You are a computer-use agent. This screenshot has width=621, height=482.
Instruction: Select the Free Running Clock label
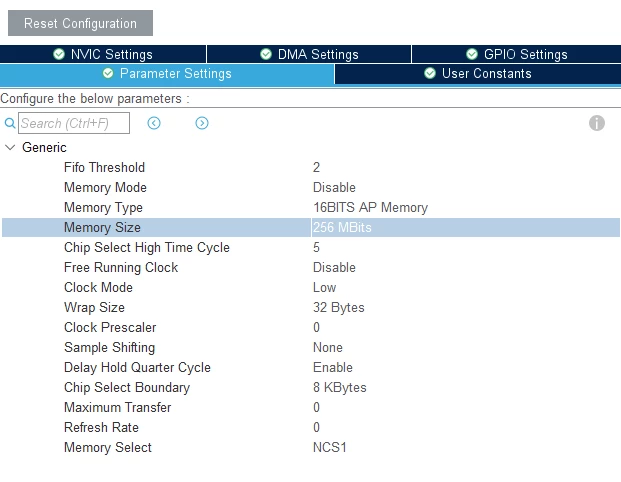coord(121,267)
